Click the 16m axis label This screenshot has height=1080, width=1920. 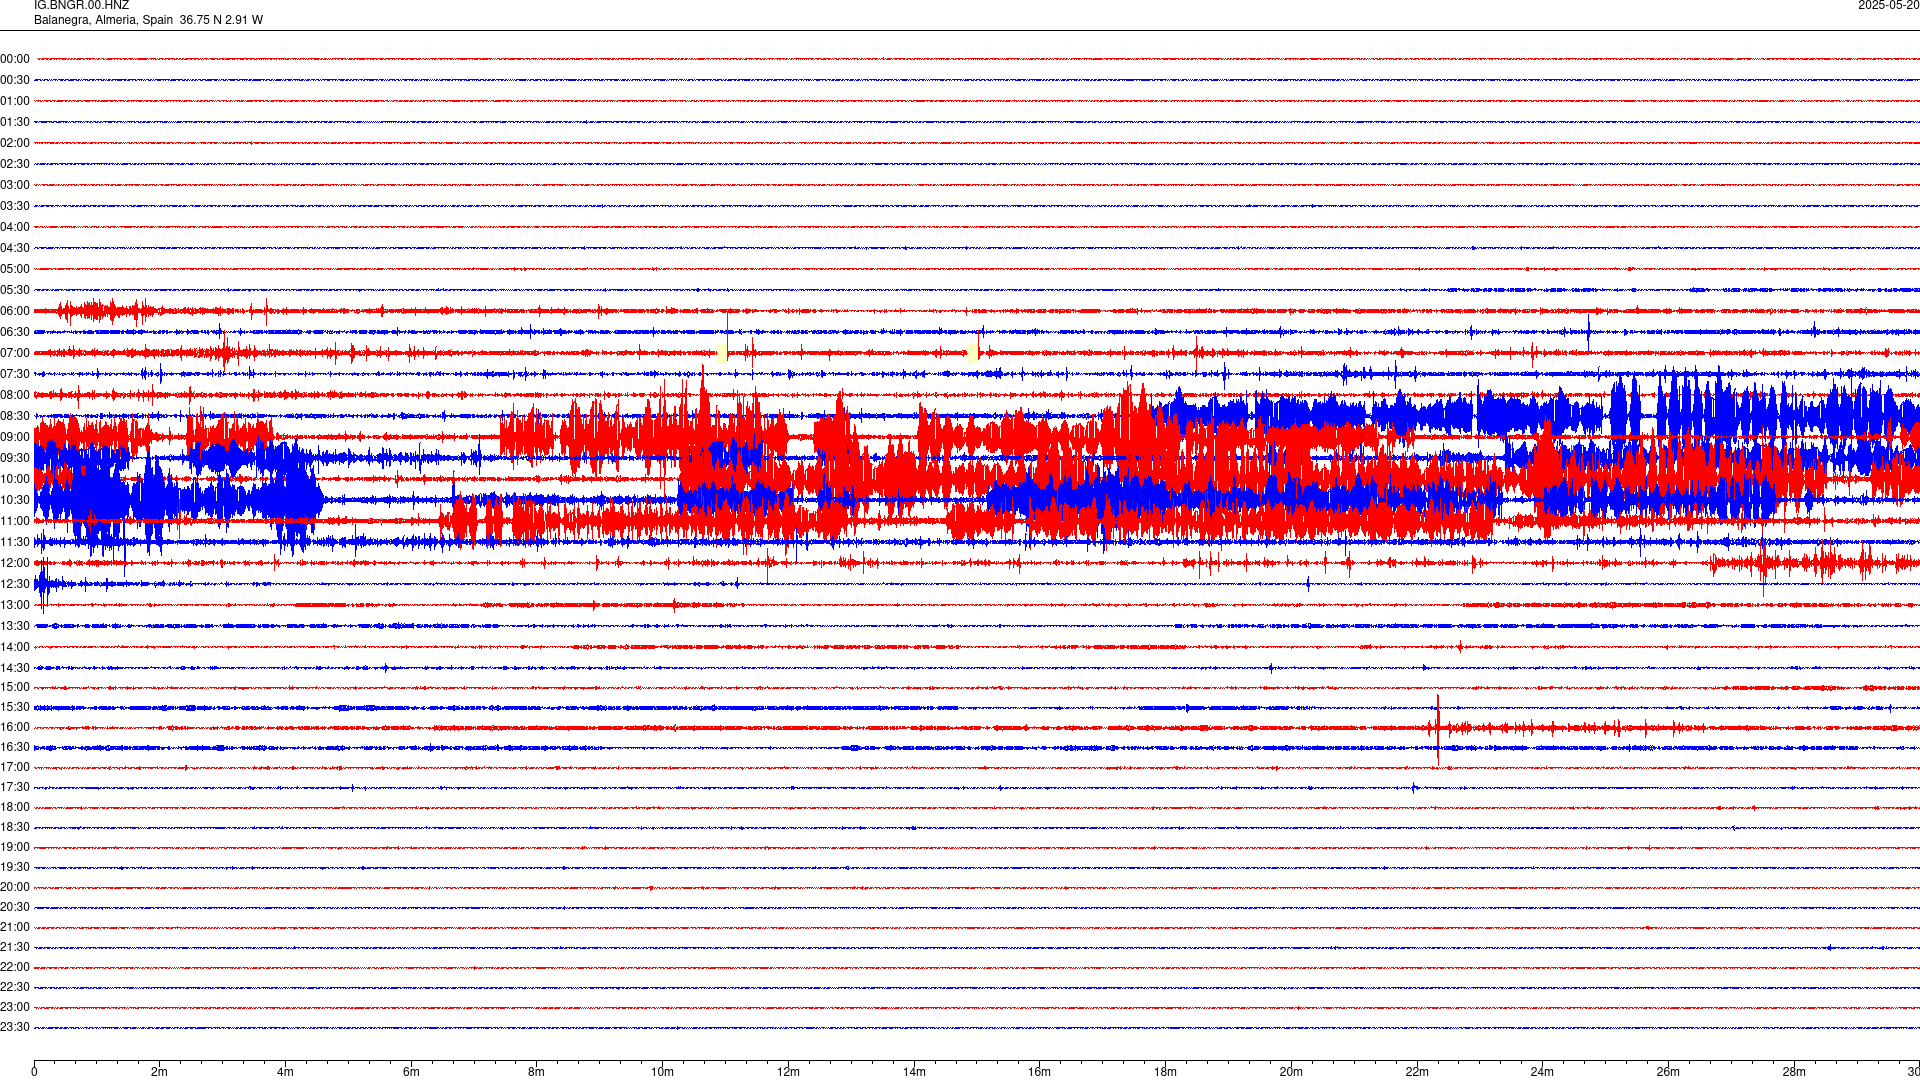point(1040,1072)
